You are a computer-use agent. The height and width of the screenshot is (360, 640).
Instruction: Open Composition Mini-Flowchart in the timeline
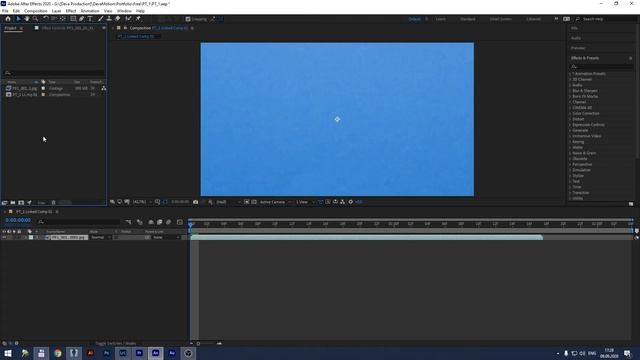[x=128, y=222]
